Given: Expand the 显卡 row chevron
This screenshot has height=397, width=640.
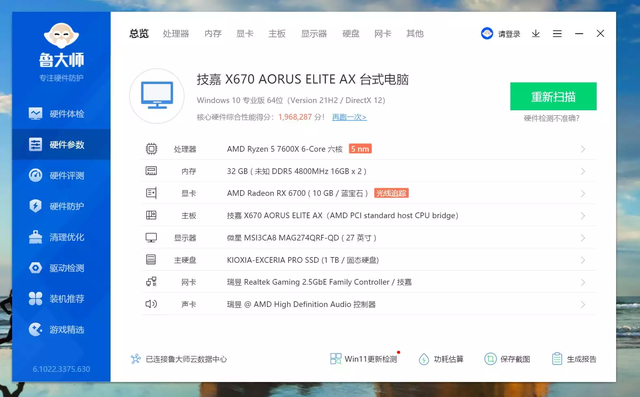Looking at the screenshot, I should (x=583, y=193).
